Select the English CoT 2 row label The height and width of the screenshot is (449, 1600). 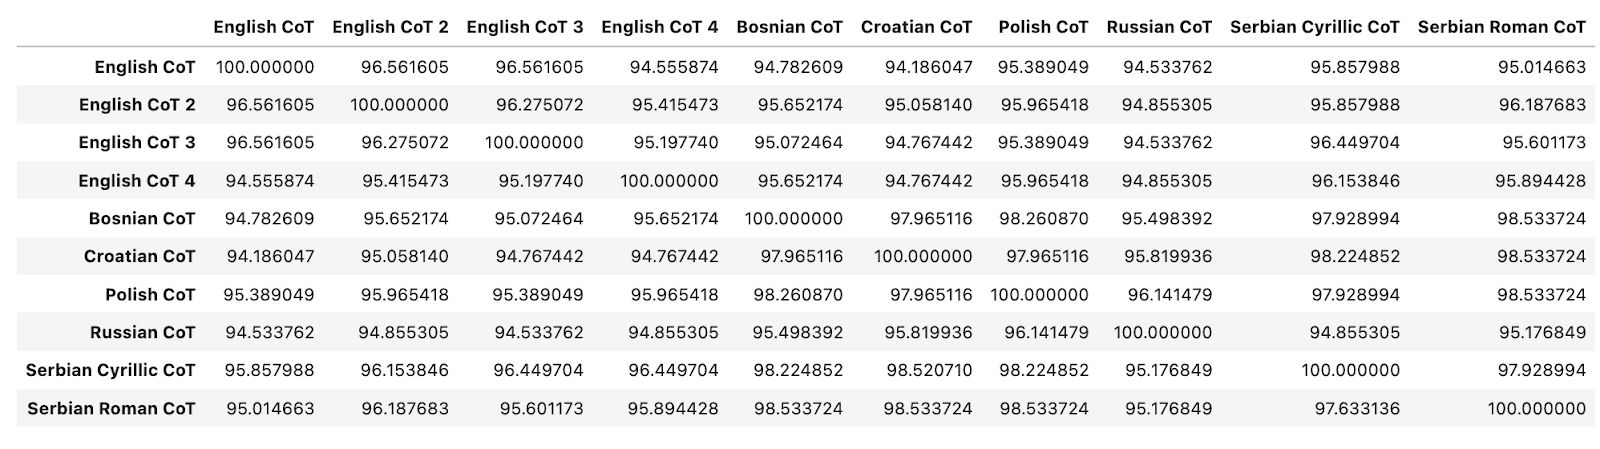click(137, 104)
